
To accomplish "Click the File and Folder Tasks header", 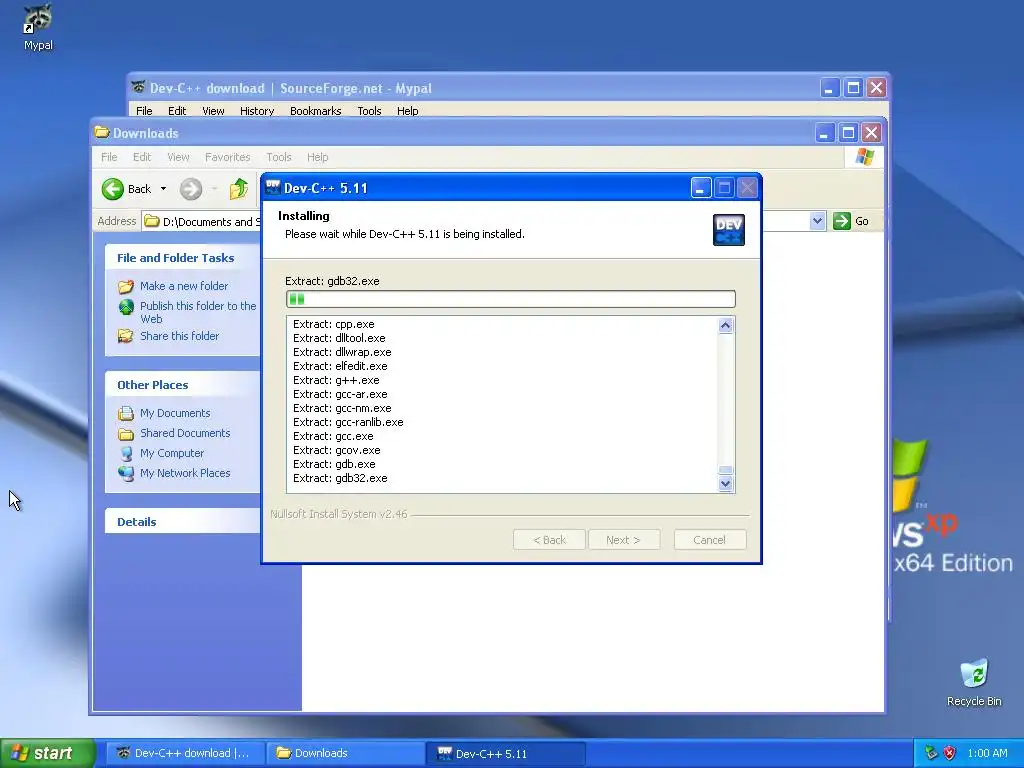I will [183, 258].
